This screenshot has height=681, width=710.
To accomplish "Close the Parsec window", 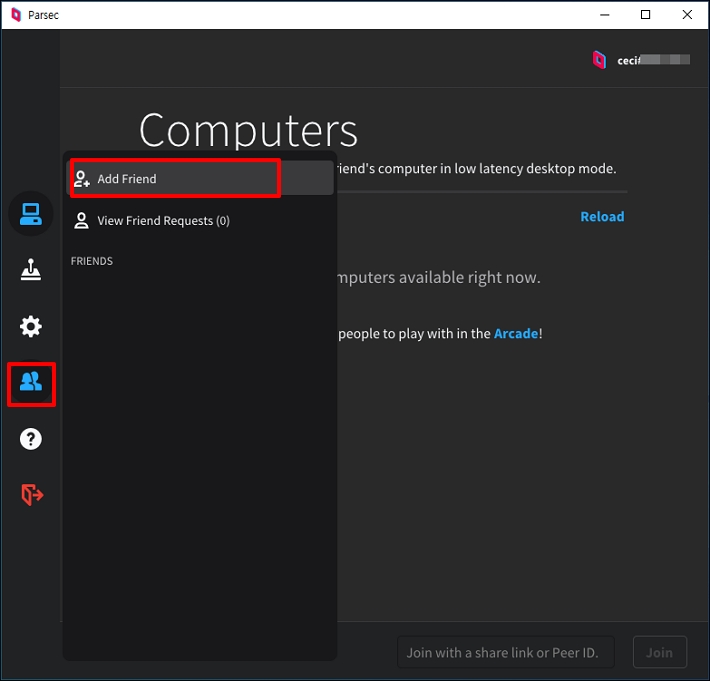I will click(687, 14).
